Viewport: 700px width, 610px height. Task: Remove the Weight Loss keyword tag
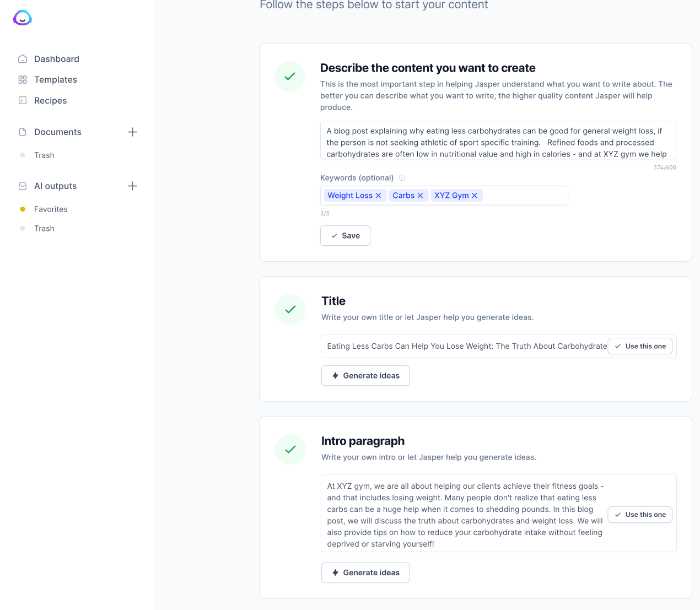click(x=379, y=196)
